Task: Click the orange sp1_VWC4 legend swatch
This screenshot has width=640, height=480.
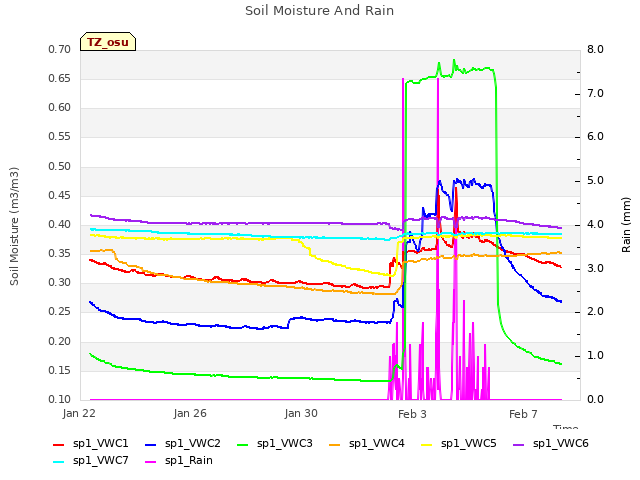Action: click(335, 445)
